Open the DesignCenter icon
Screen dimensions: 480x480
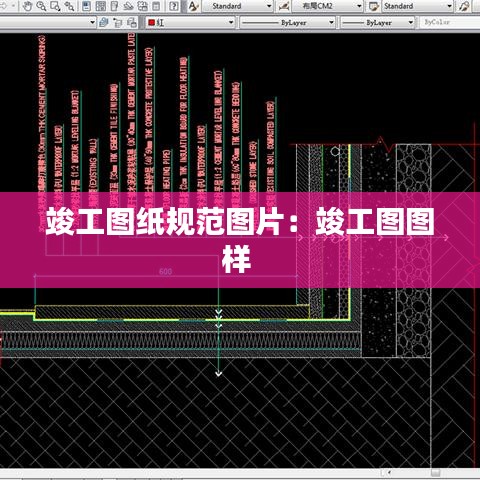pos(100,6)
